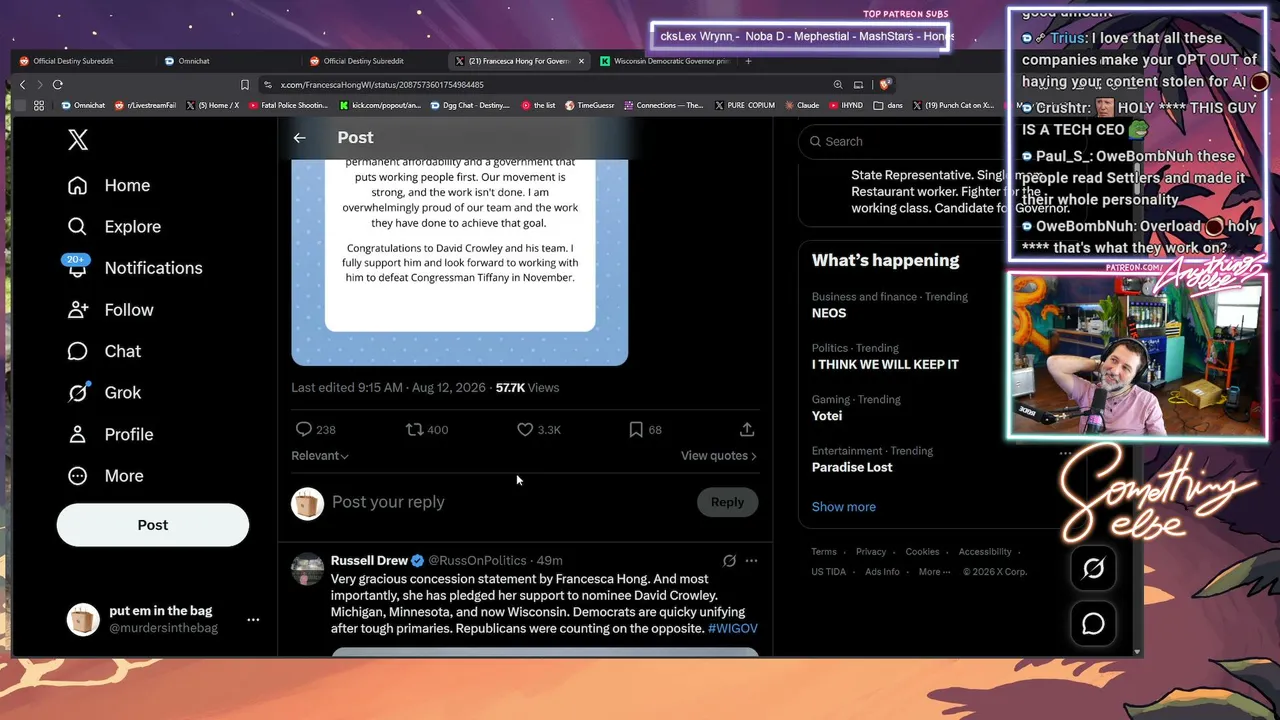Click the white Post button in sidebar
The width and height of the screenshot is (1280, 720).
[x=153, y=525]
